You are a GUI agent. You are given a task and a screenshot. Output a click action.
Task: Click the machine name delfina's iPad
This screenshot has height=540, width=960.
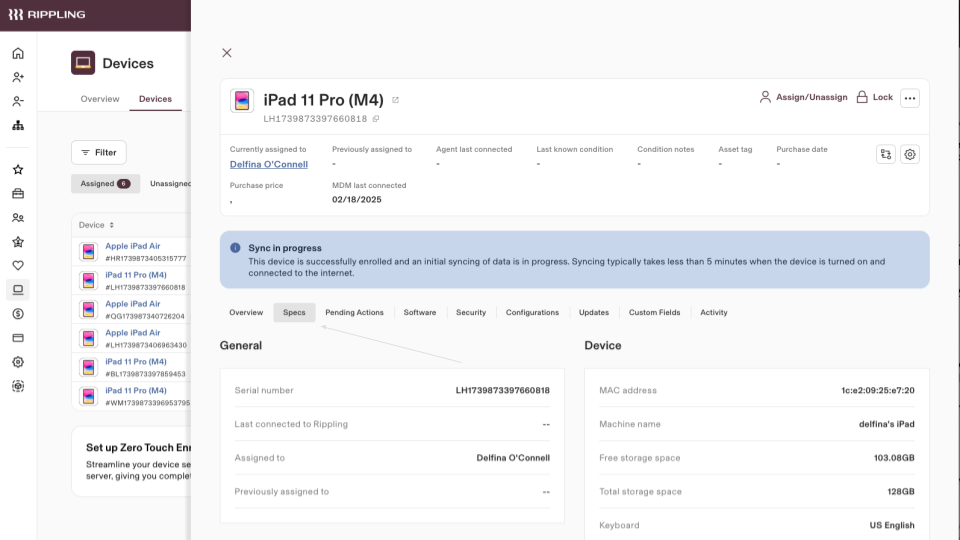(x=887, y=424)
